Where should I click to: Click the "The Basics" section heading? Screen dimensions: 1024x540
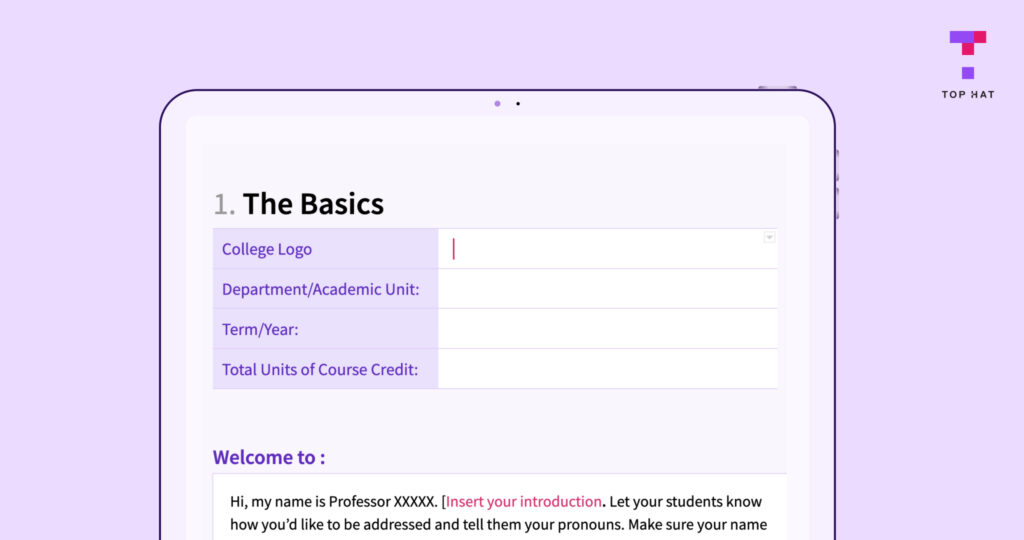click(313, 204)
